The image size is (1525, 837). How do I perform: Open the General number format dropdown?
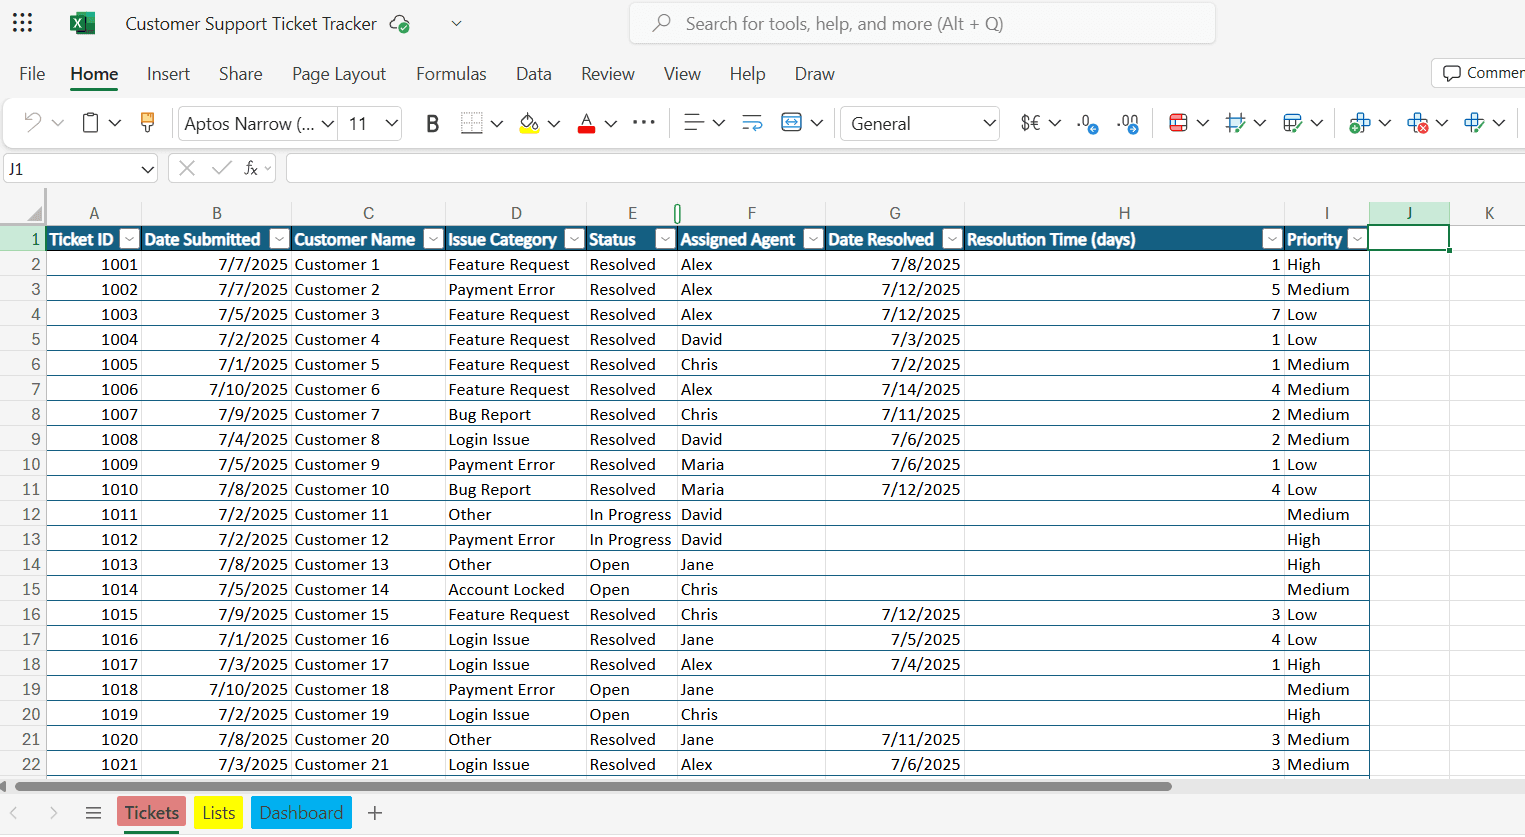(x=918, y=123)
